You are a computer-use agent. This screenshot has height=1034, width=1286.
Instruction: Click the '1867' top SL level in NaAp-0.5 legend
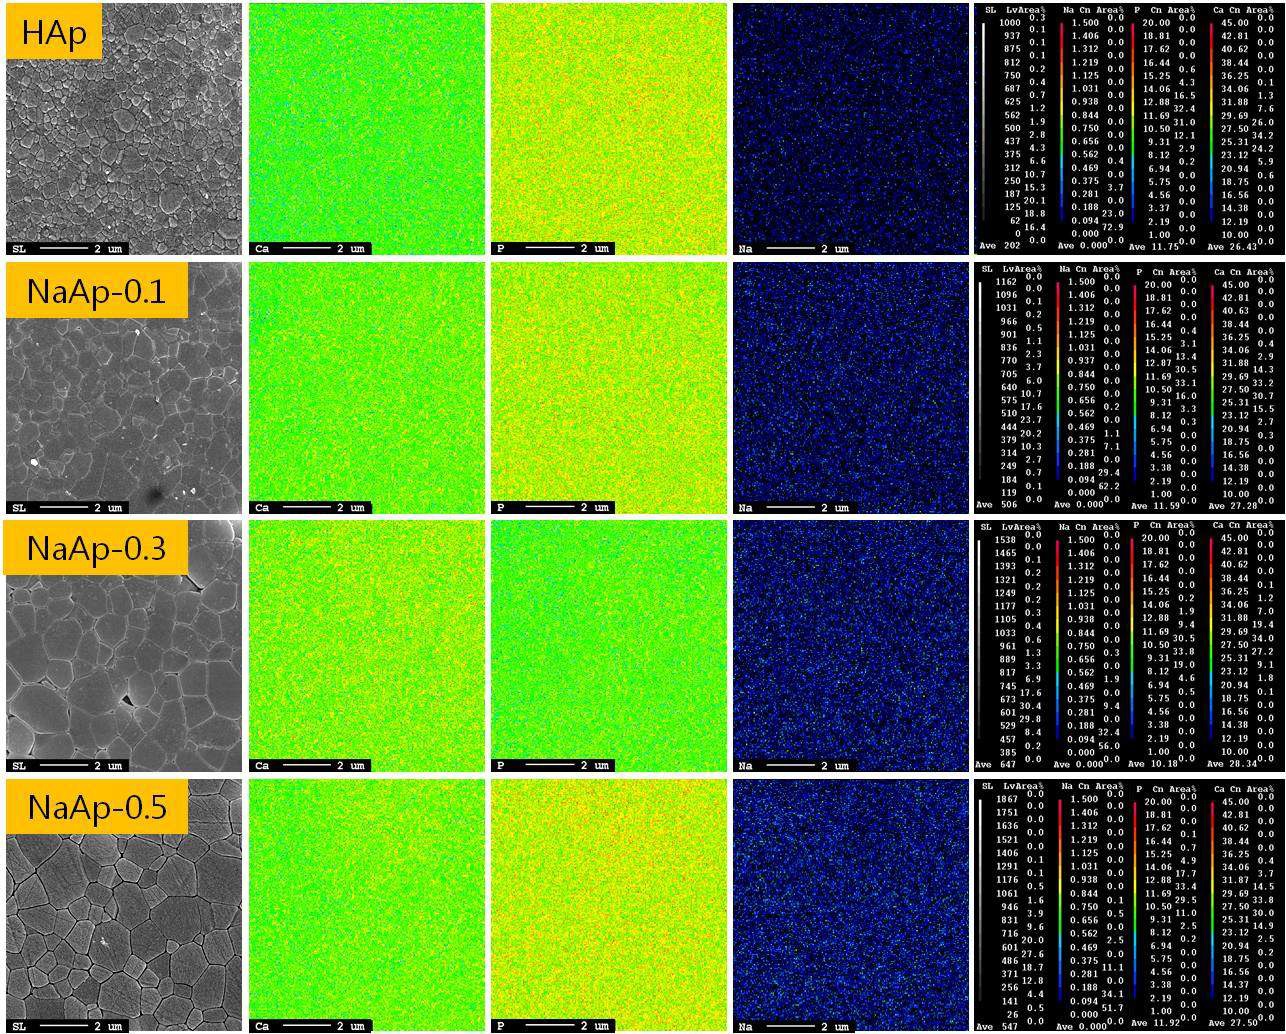(1006, 801)
